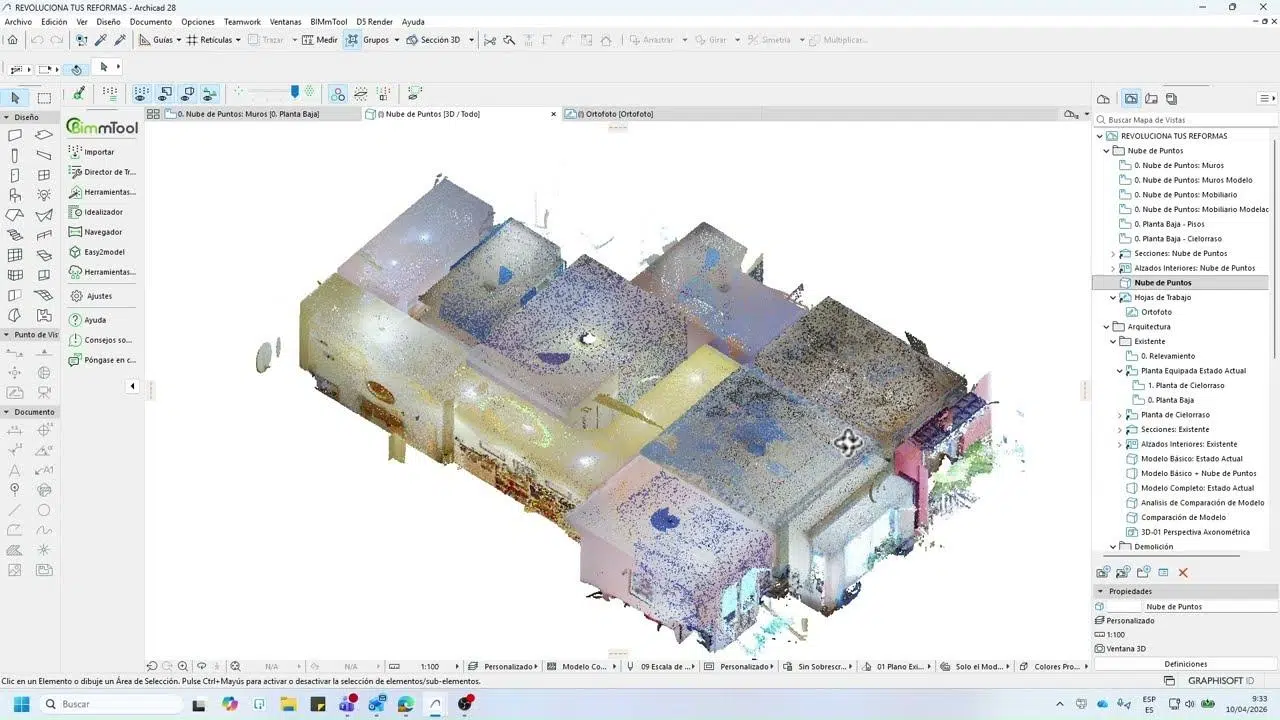Open the Guías dropdown arrow
The height and width of the screenshot is (720, 1280).
180,40
